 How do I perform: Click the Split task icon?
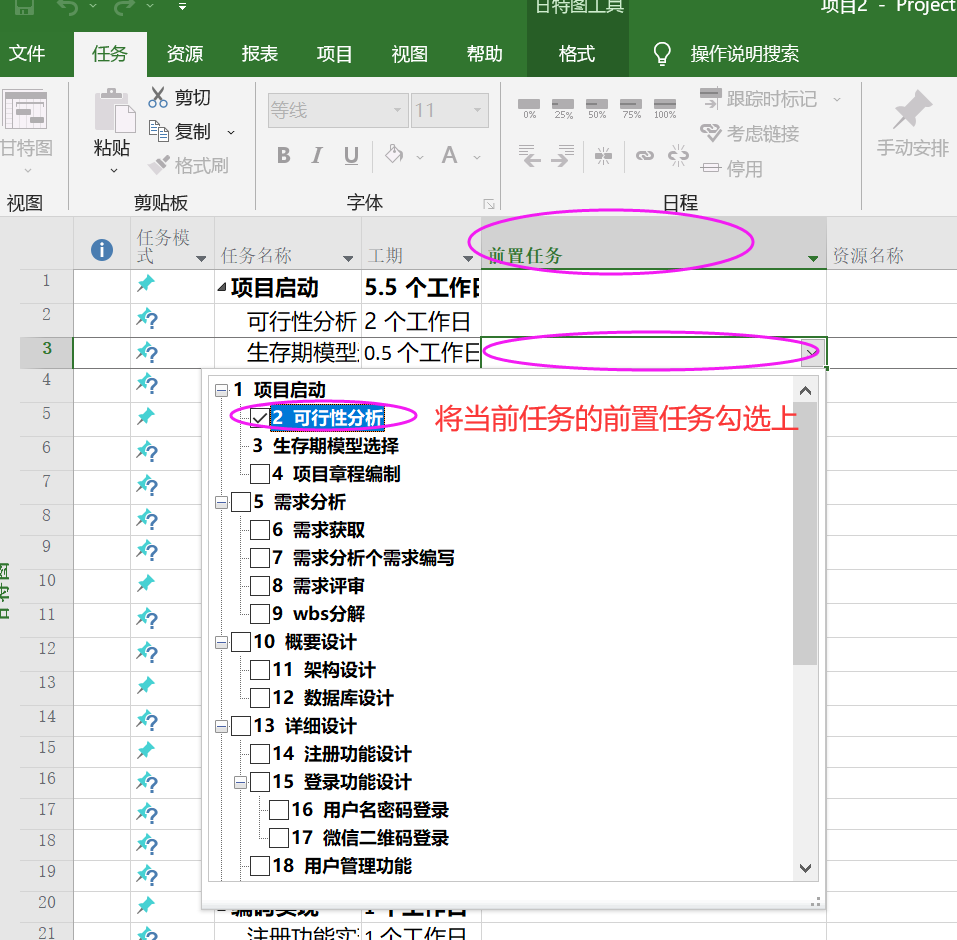pyautogui.click(x=603, y=156)
